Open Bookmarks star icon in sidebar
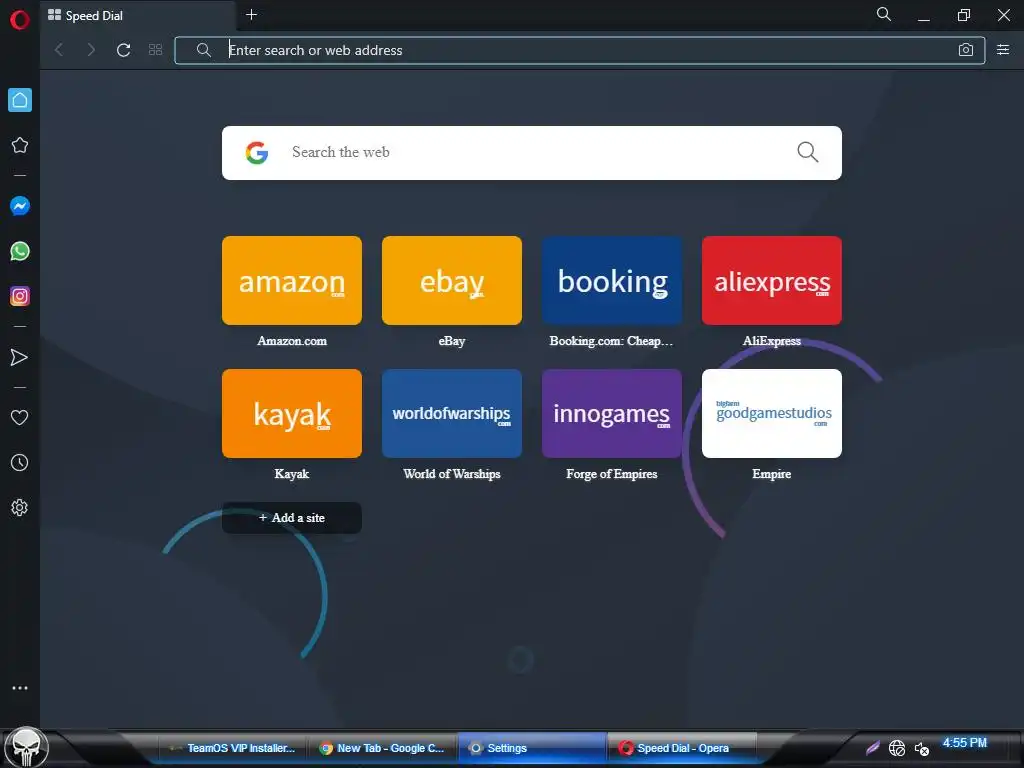This screenshot has height=768, width=1024. tap(20, 145)
